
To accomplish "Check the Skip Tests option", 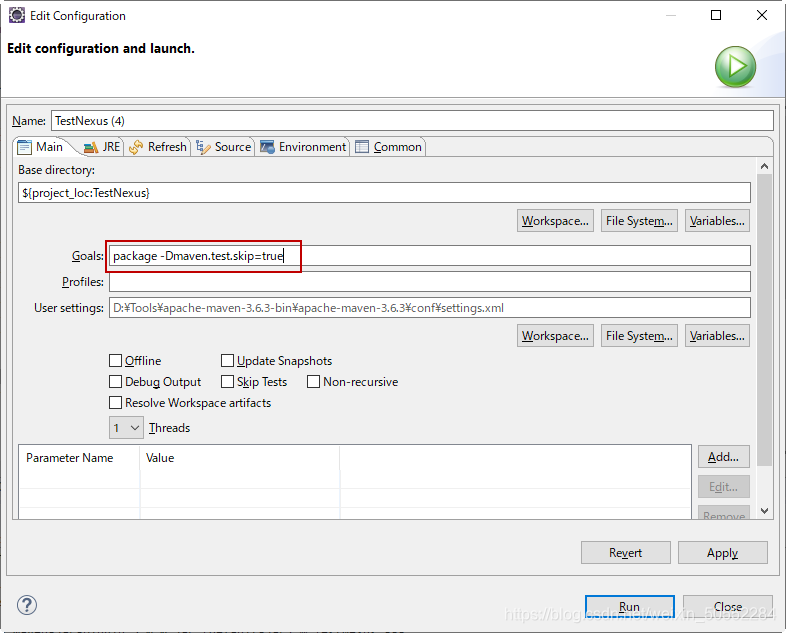I will [x=227, y=381].
